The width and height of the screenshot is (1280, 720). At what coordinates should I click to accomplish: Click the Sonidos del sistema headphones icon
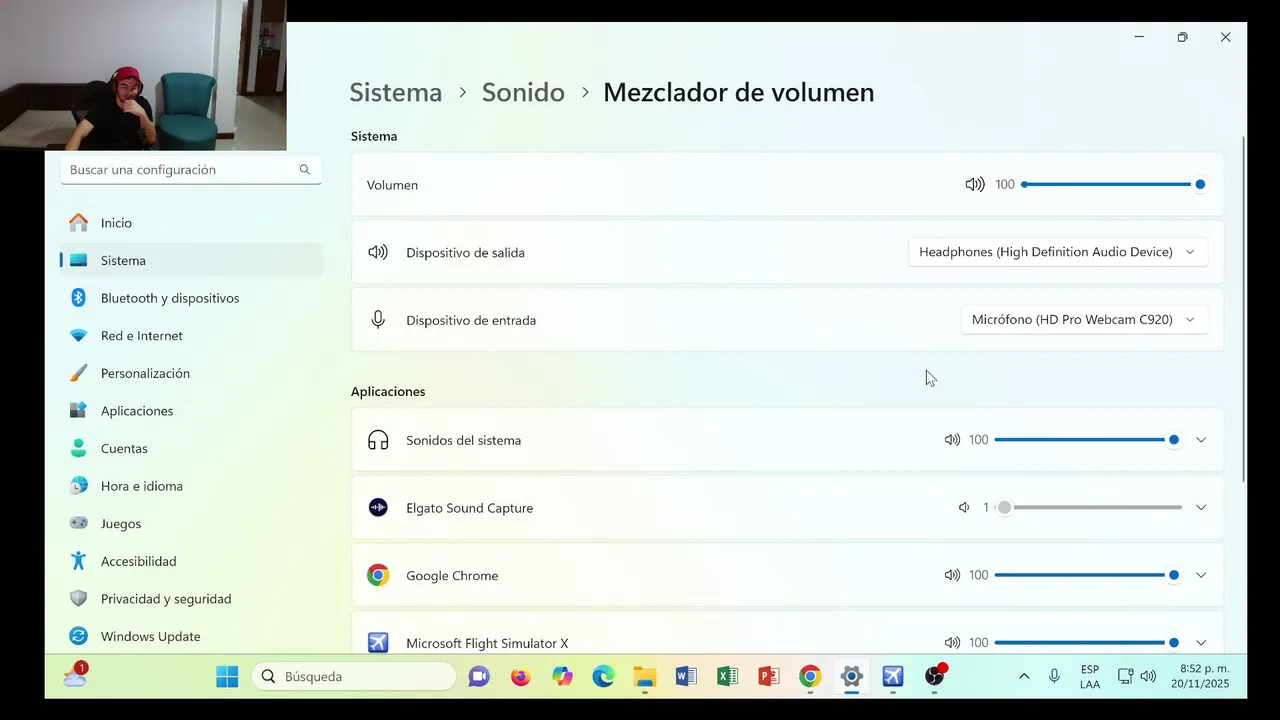(378, 440)
